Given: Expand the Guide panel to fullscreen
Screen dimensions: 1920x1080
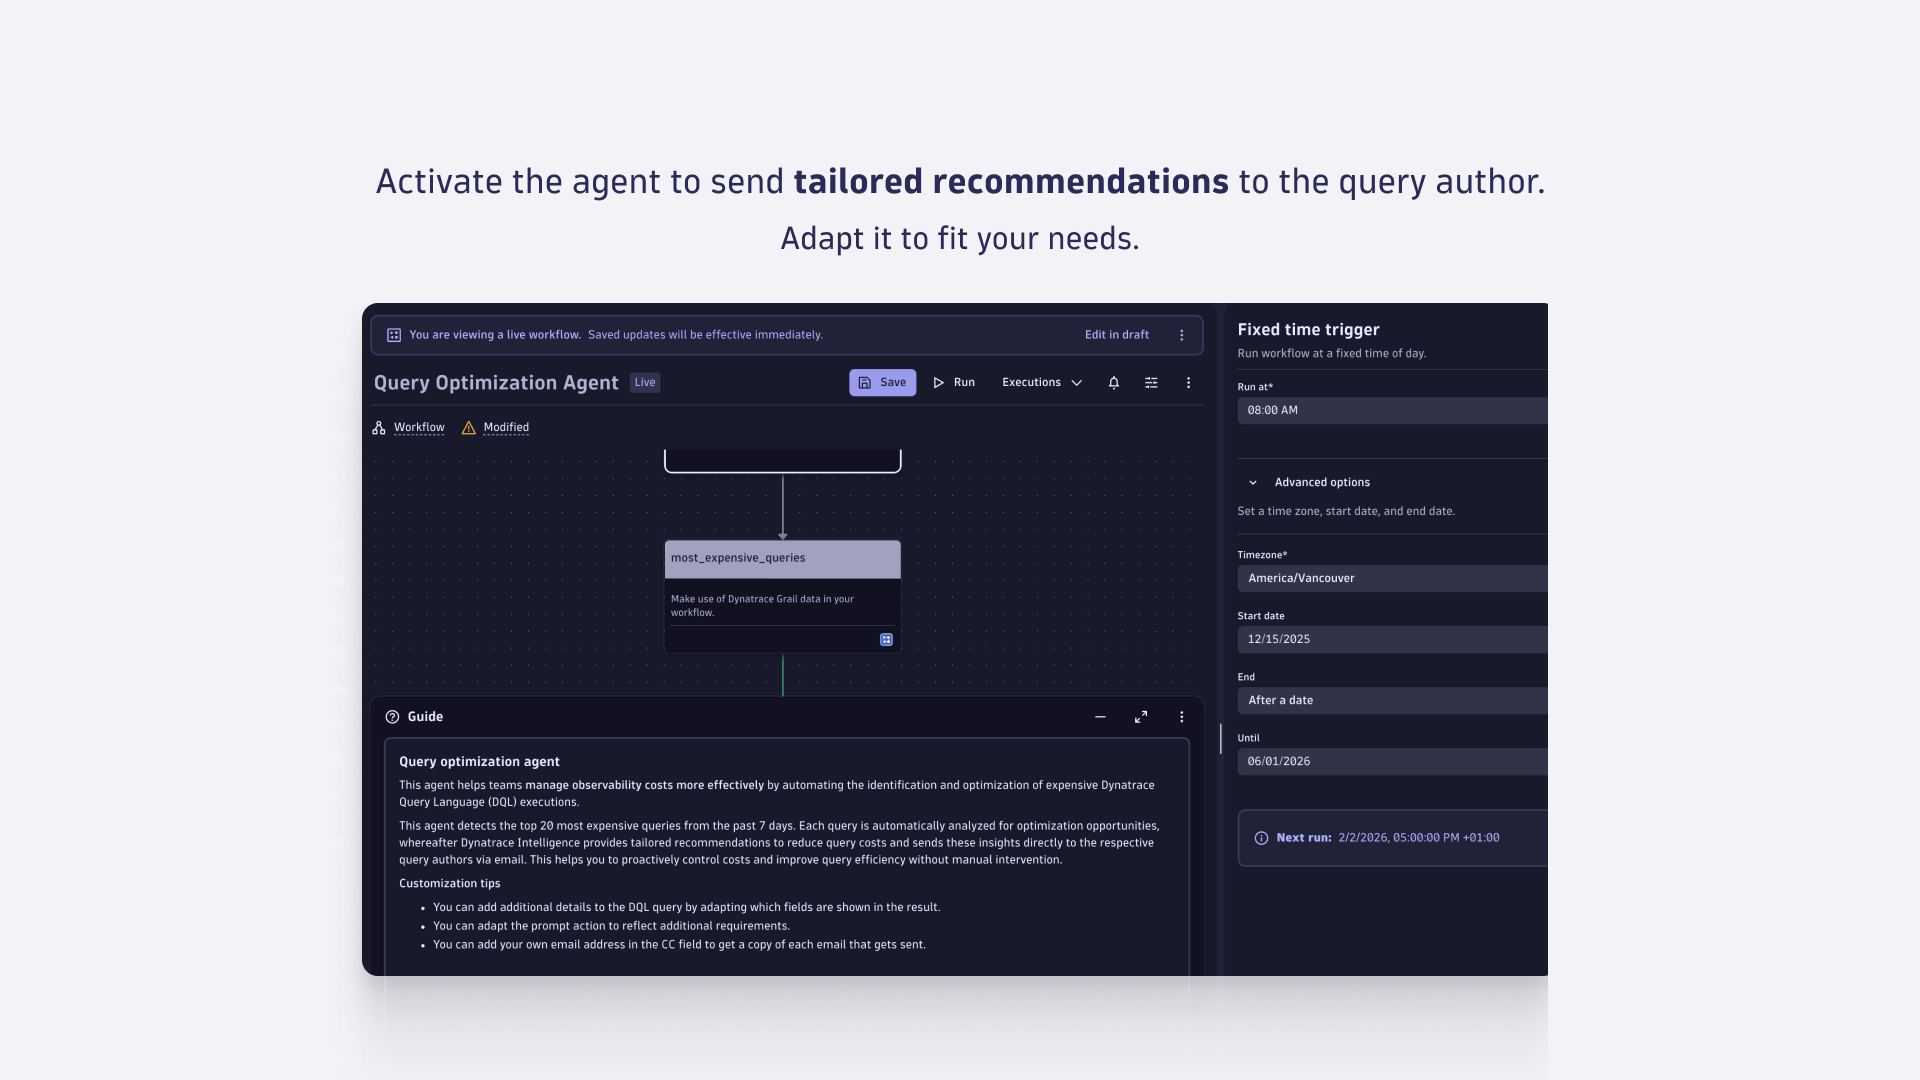Looking at the screenshot, I should click(x=1140, y=716).
